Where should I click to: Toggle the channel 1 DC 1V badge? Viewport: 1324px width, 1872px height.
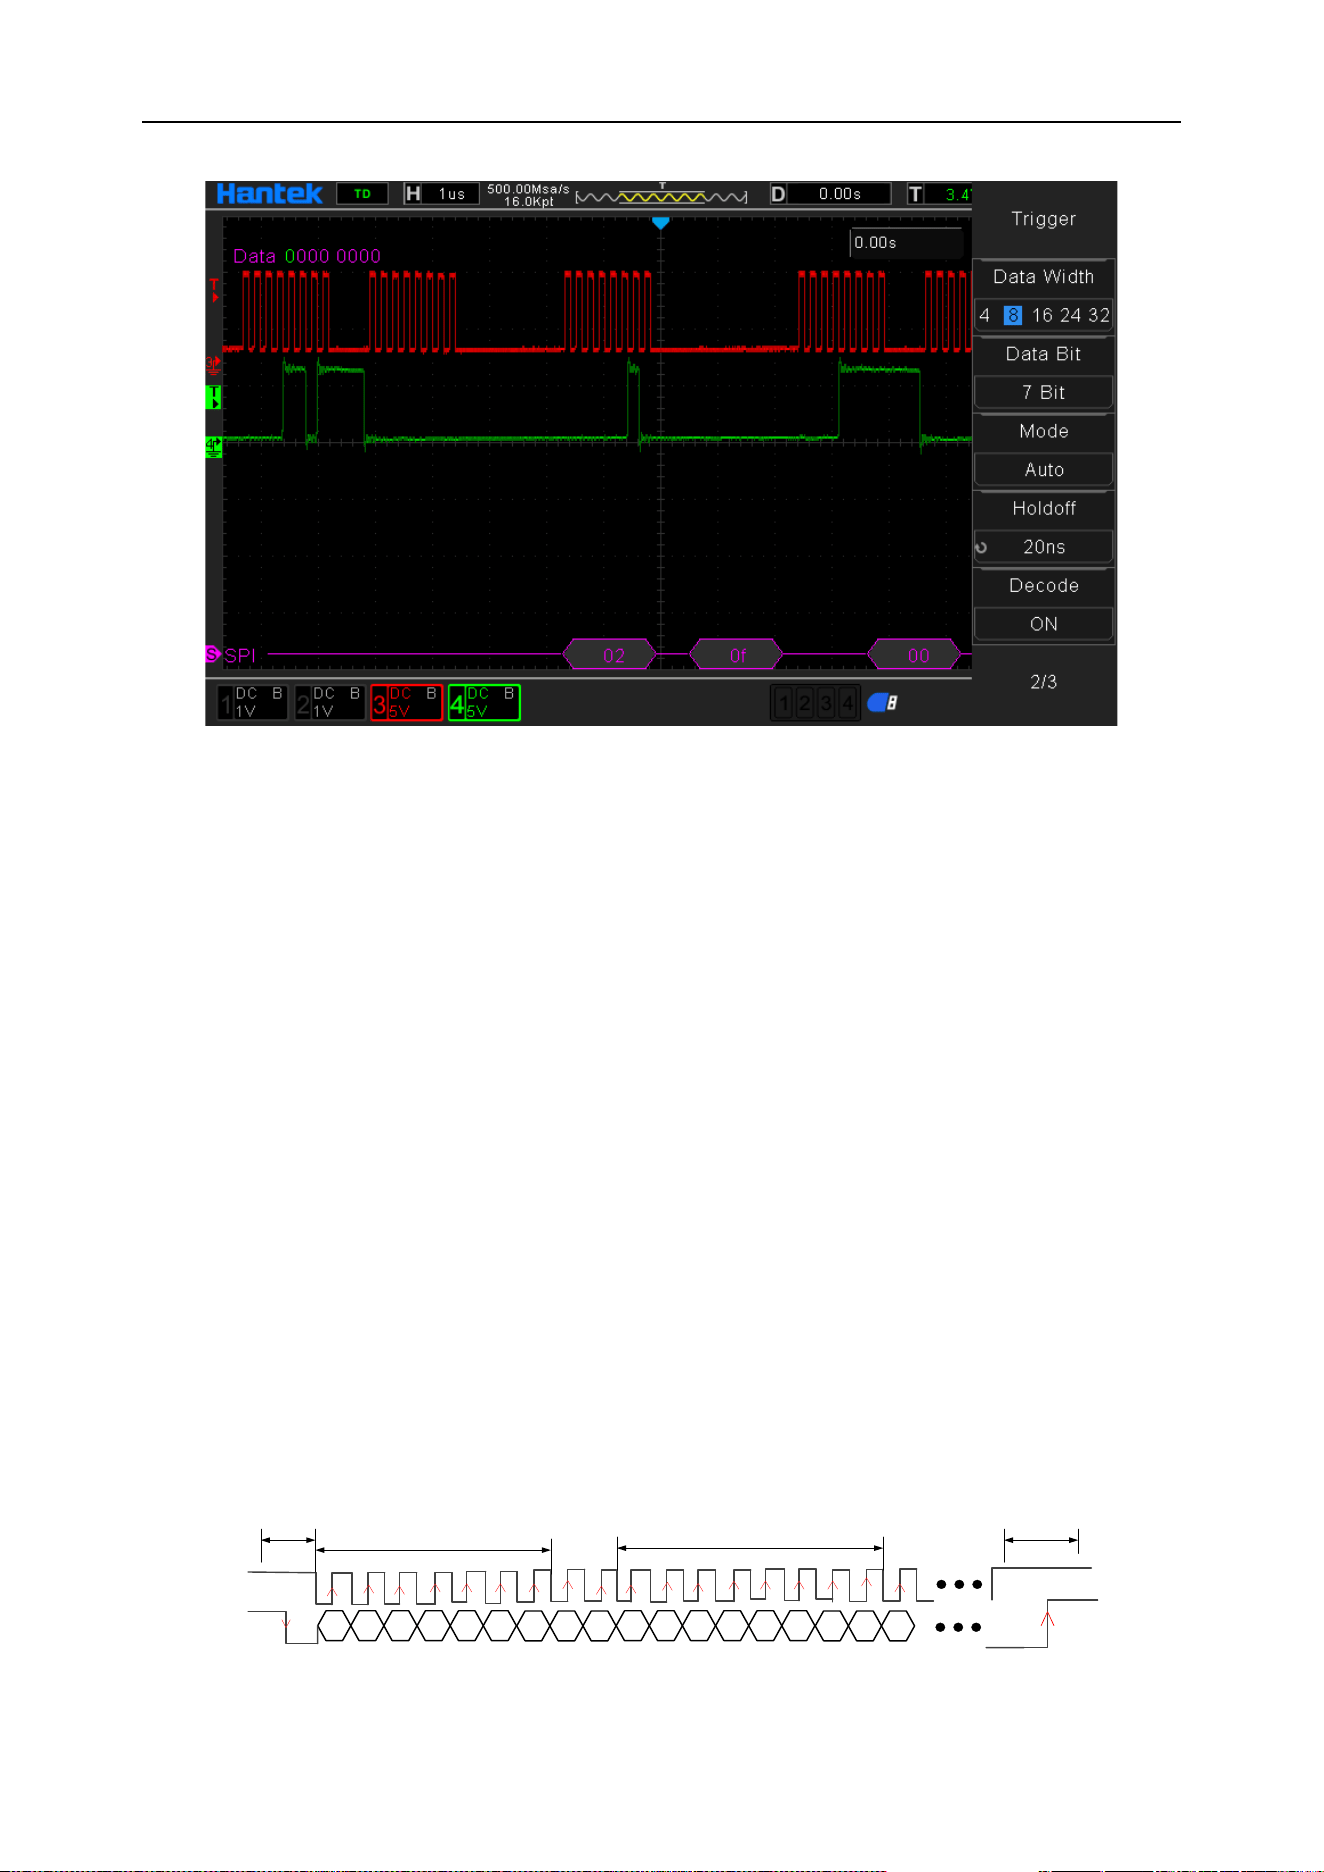click(253, 703)
